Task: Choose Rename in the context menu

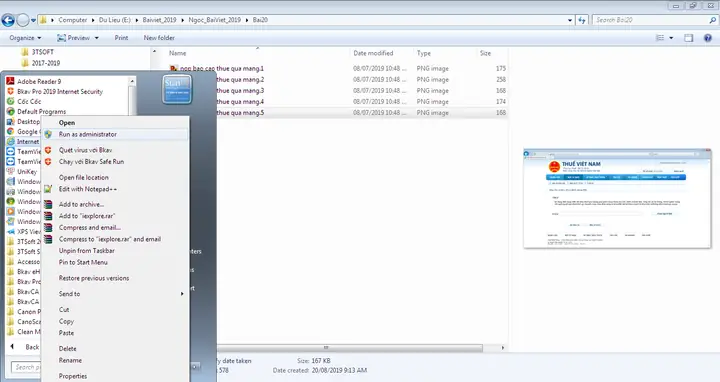Action: (x=70, y=360)
